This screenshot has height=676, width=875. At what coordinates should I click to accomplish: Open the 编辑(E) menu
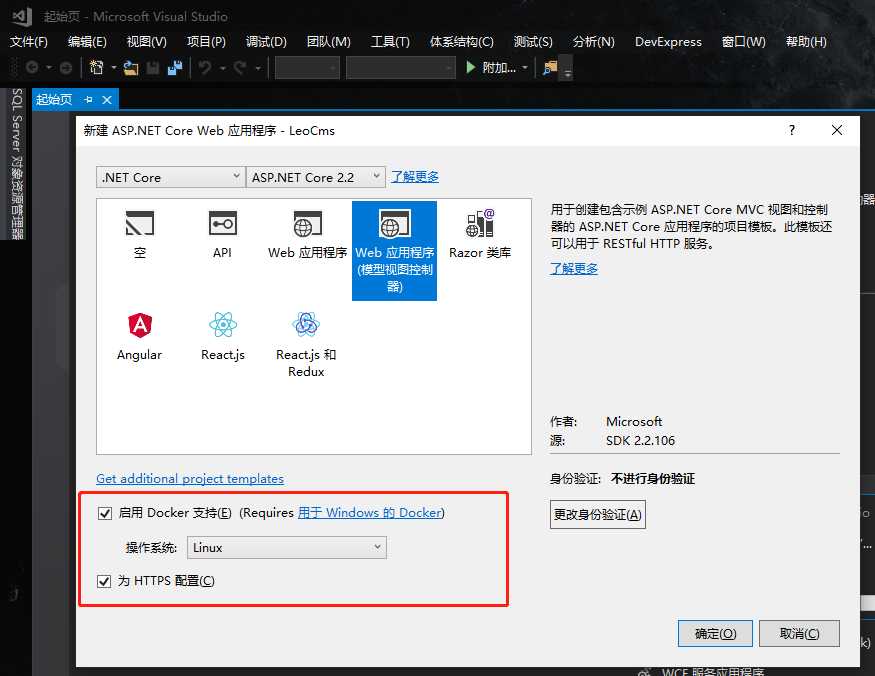click(87, 42)
